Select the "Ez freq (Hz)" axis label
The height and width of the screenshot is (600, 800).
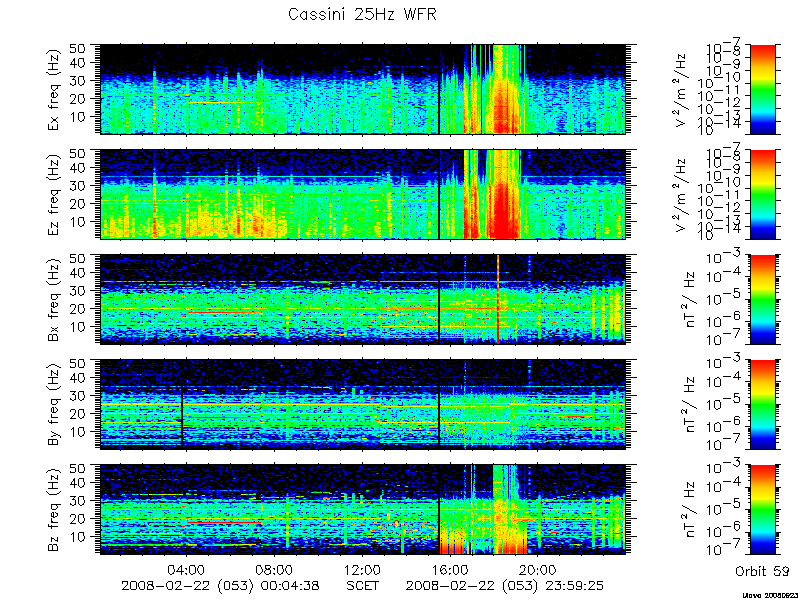click(x=54, y=194)
